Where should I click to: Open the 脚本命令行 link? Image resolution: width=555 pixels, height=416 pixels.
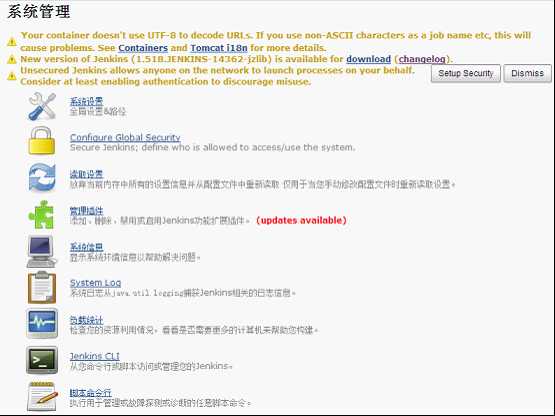pyautogui.click(x=91, y=393)
